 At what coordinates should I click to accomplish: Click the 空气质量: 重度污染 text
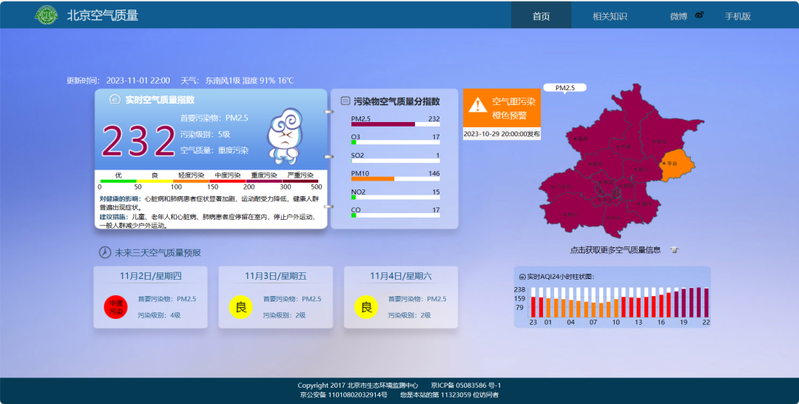[x=214, y=150]
